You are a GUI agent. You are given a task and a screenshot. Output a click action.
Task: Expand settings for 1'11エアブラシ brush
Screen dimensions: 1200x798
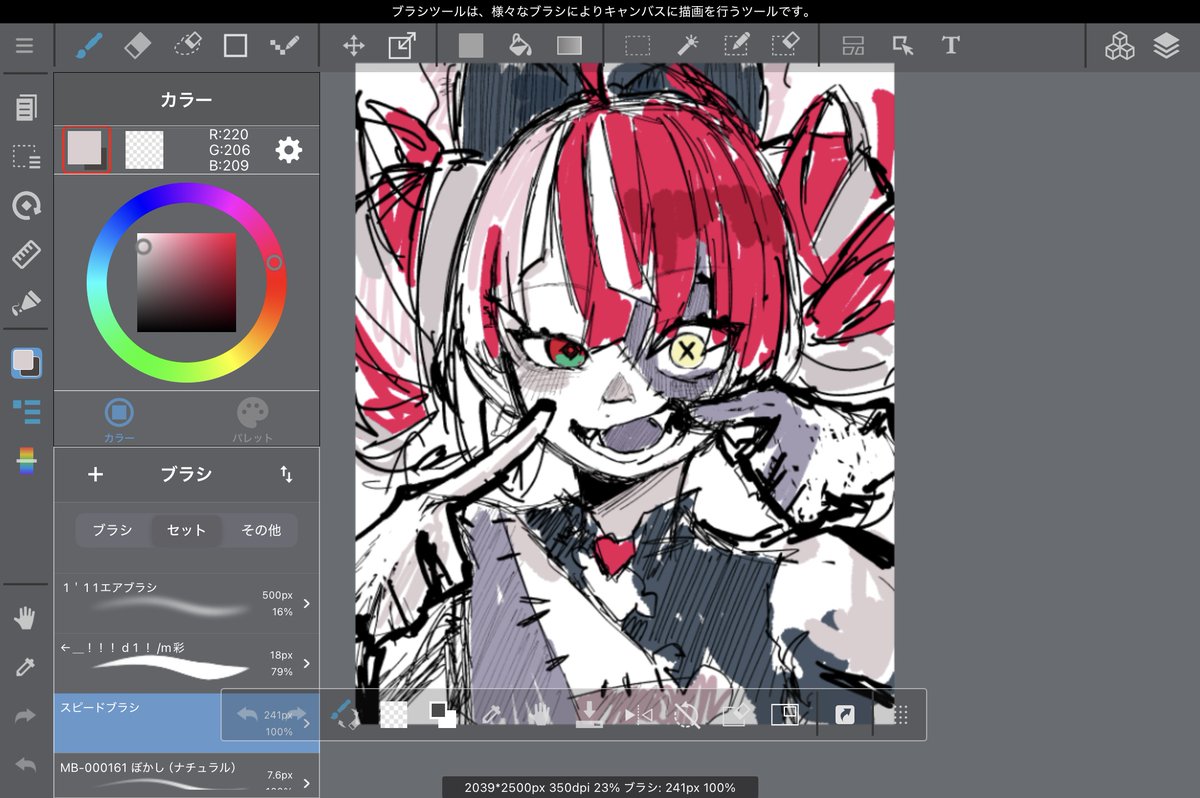tap(306, 603)
